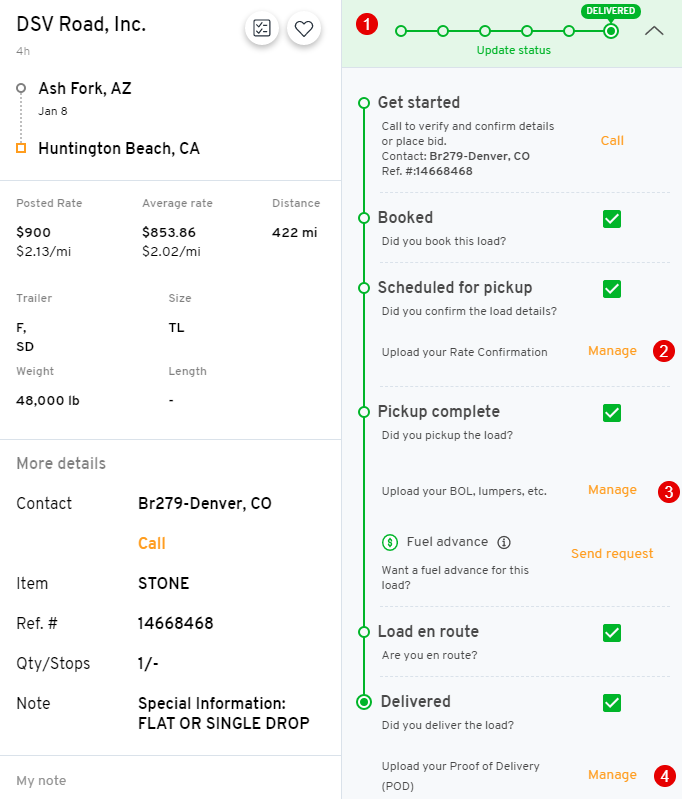Image resolution: width=682 pixels, height=799 pixels.
Task: Uncheck the Pickup complete checkbox
Action: [x=612, y=413]
